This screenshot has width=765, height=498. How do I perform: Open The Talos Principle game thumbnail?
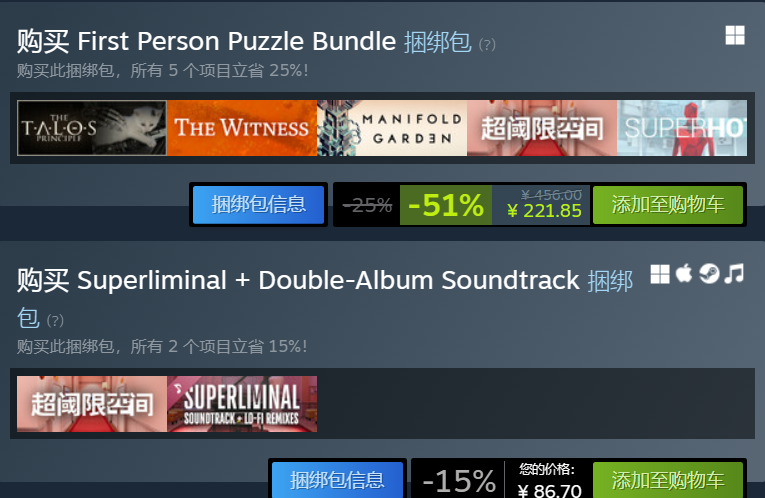(x=92, y=128)
